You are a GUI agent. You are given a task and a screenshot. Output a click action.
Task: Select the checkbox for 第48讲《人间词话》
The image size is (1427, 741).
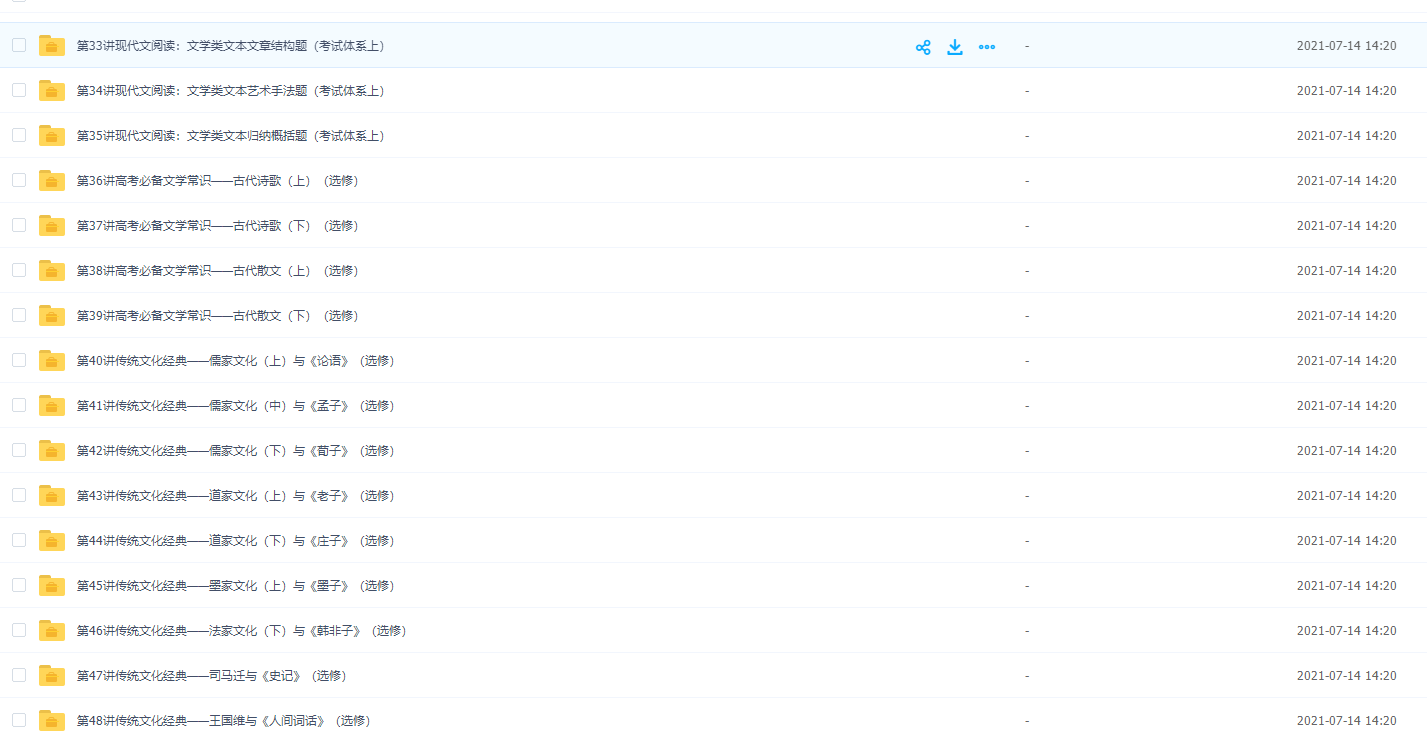19,720
